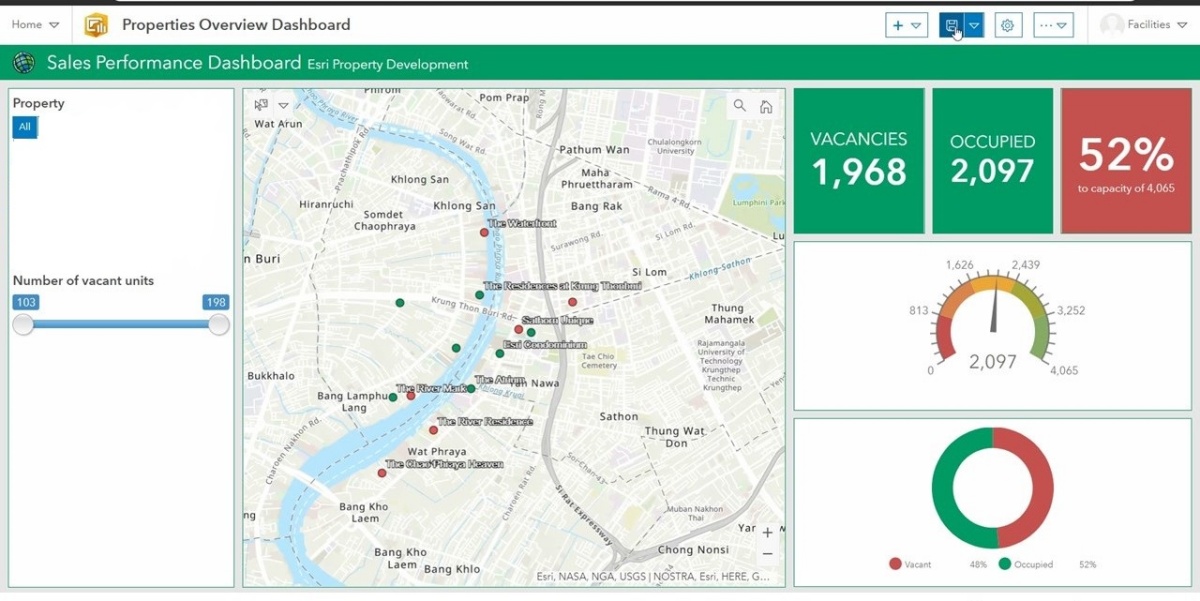Image resolution: width=1200 pixels, height=601 pixels.
Task: Select the red marker near Si Lom
Action: click(573, 302)
